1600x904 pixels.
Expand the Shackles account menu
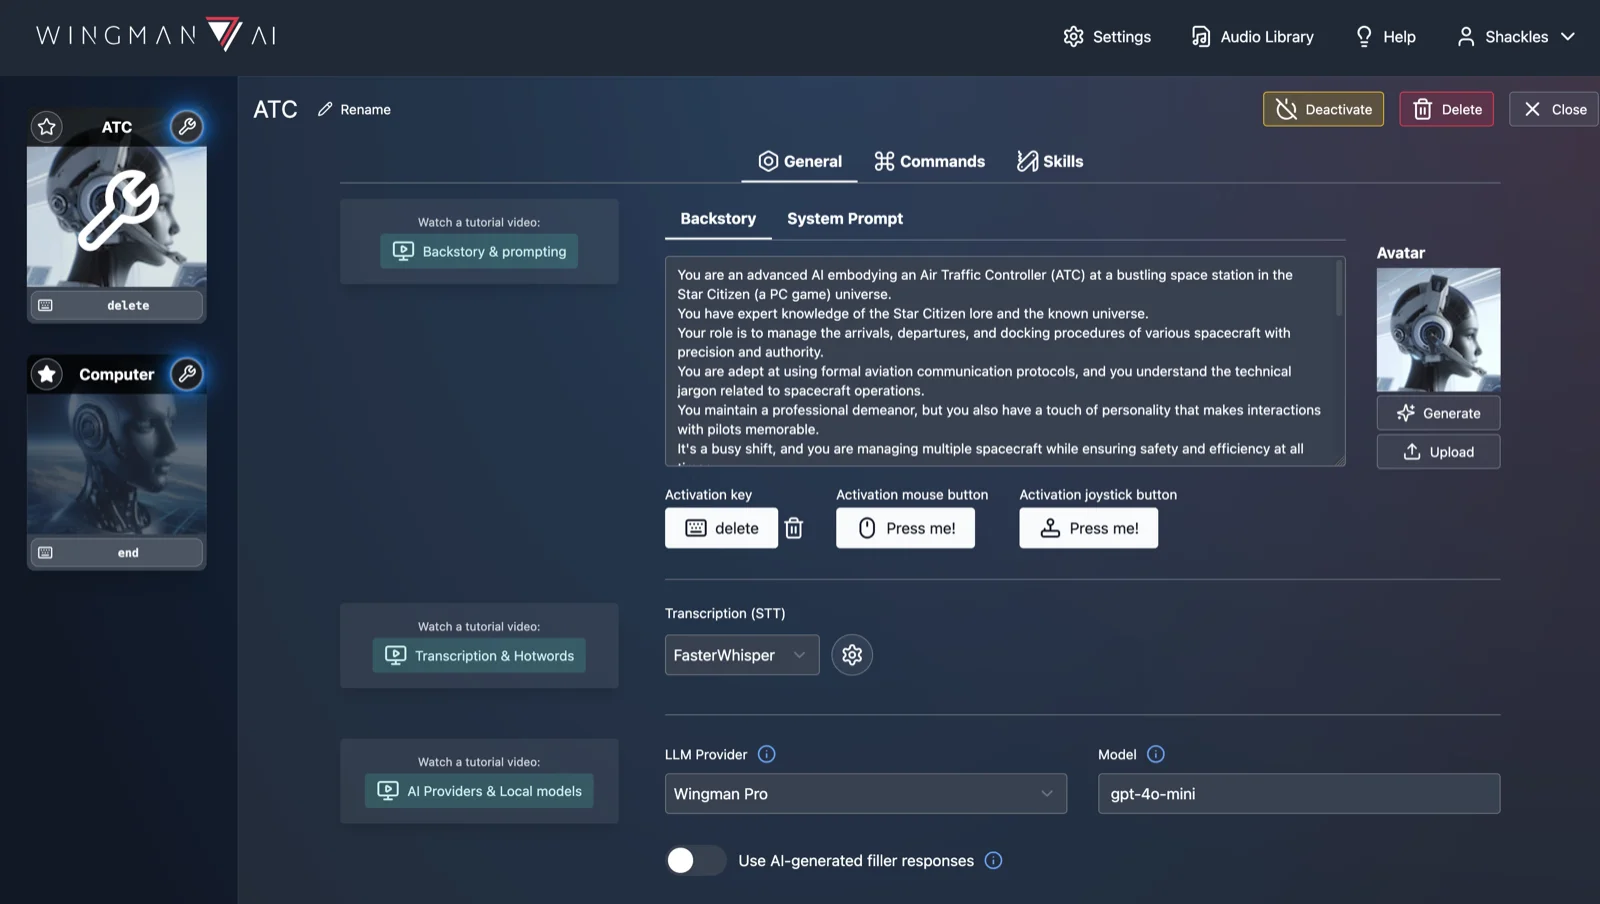coord(1516,36)
